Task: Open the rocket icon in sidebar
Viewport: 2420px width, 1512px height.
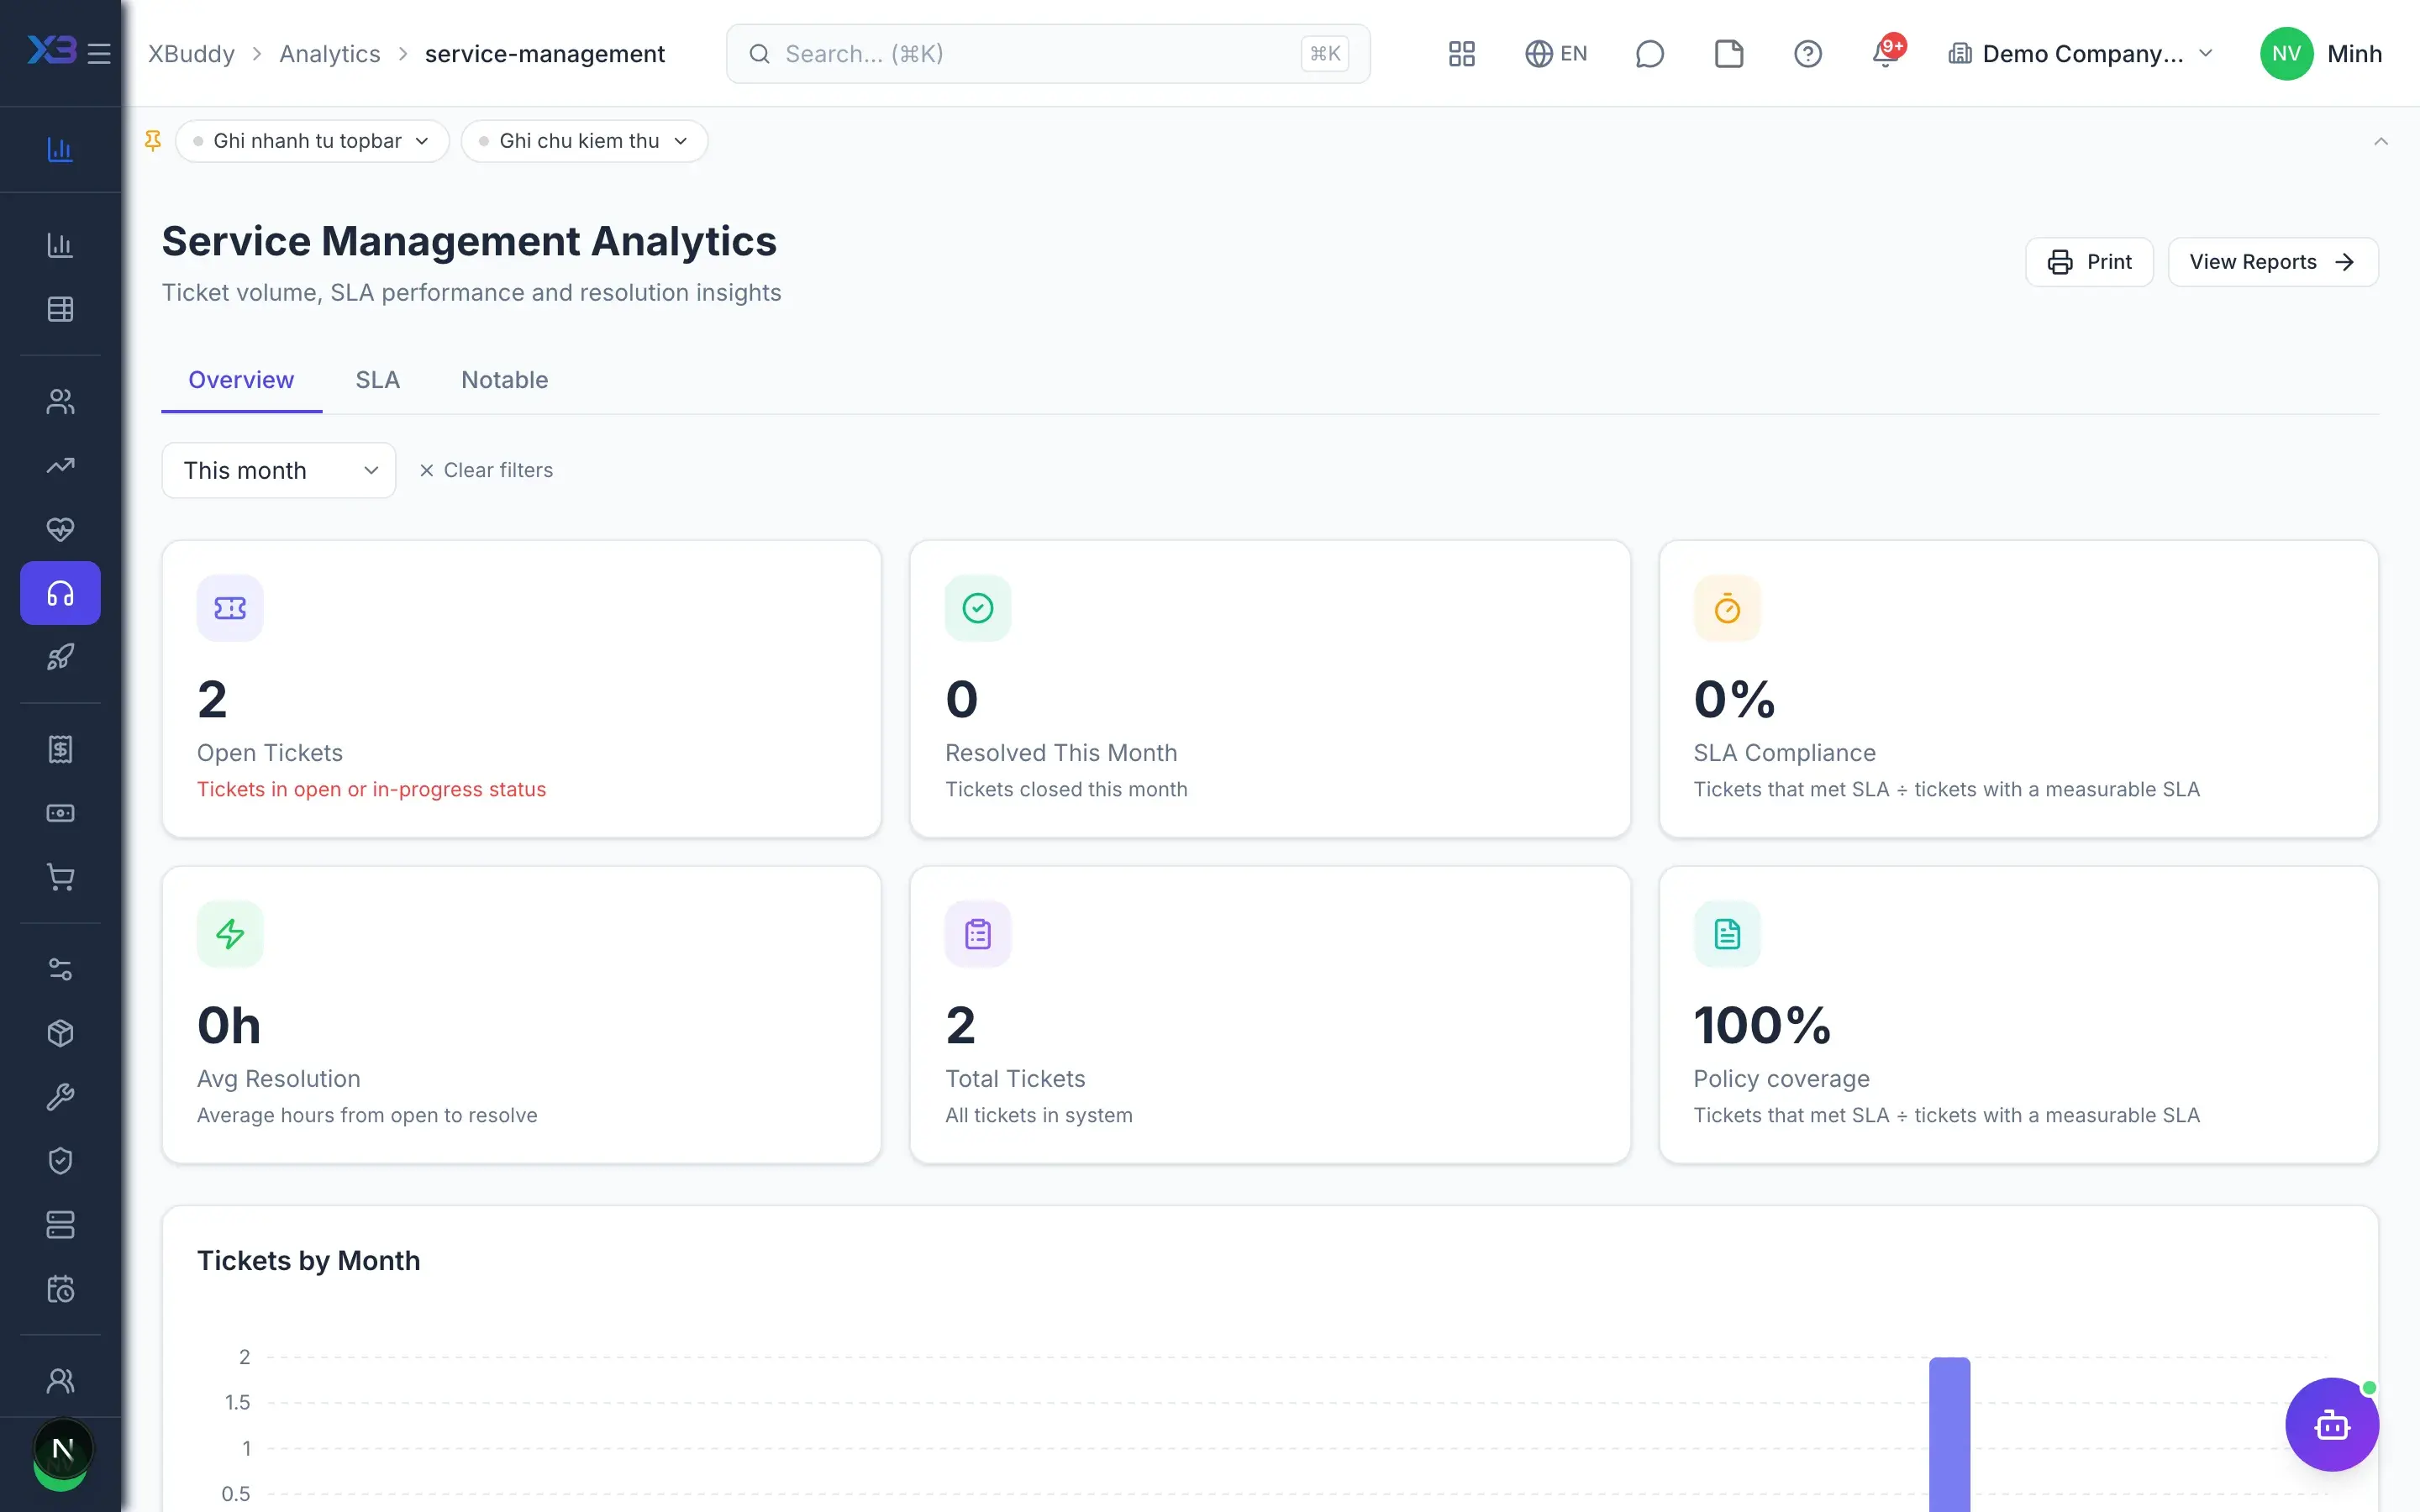Action: click(x=60, y=657)
